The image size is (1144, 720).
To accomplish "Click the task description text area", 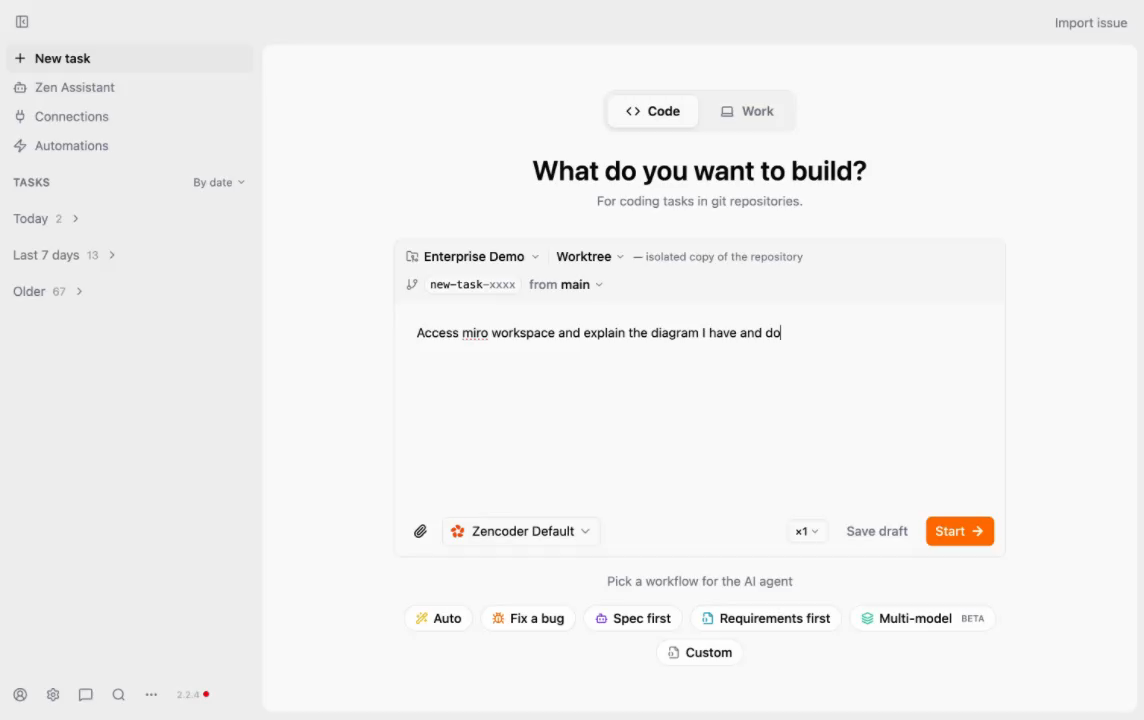I will pos(700,405).
